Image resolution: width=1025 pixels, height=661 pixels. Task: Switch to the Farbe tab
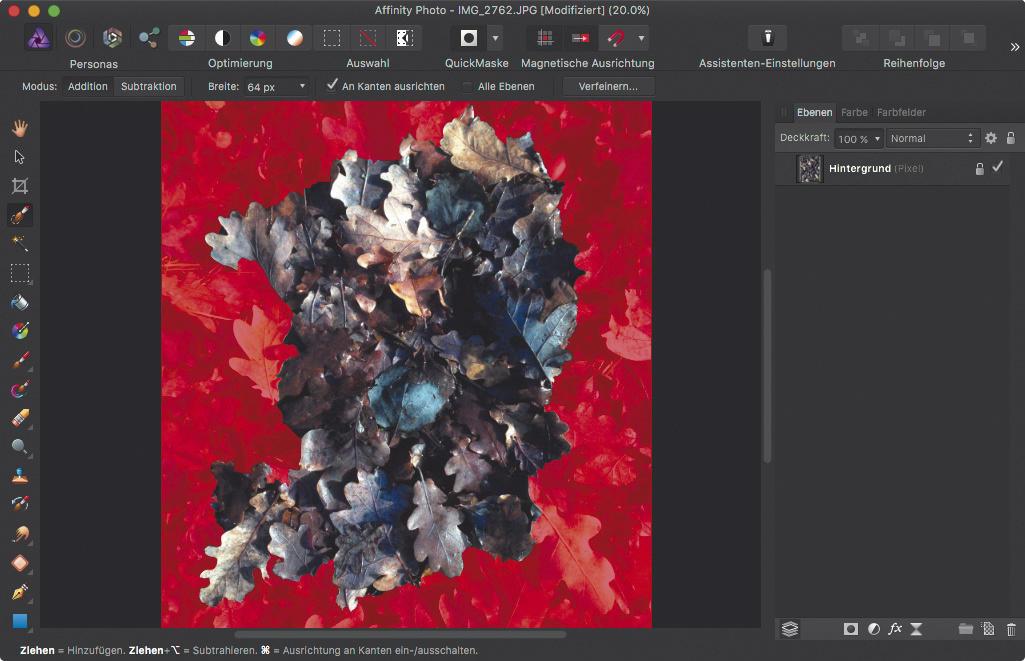coord(854,112)
